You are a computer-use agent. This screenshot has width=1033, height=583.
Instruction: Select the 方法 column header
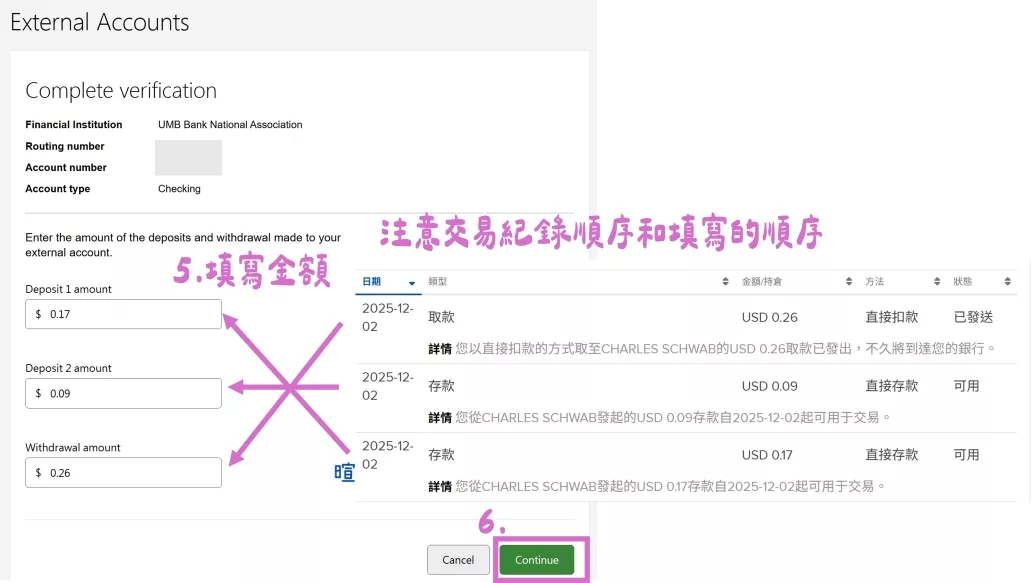click(x=875, y=281)
